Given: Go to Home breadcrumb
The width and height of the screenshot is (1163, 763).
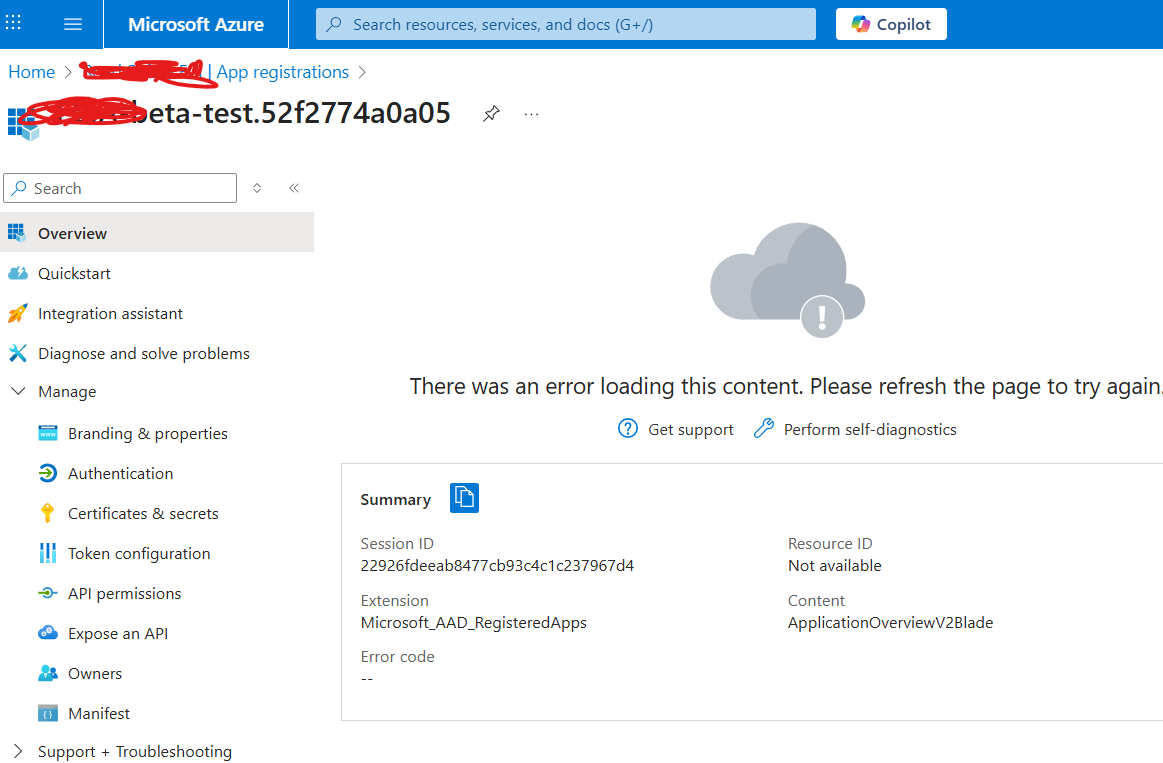Looking at the screenshot, I should [x=31, y=72].
